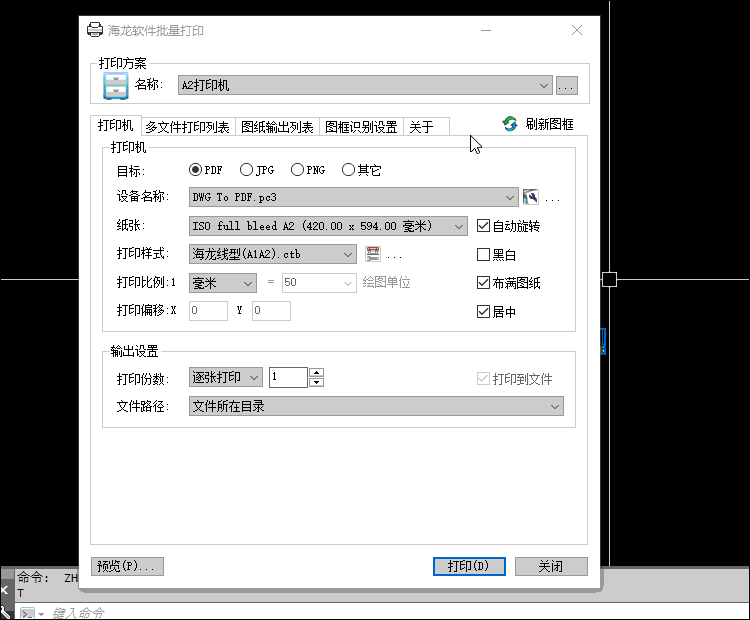Switch to the 关于 tab
Viewport: 750px width, 620px height.
pyautogui.click(x=426, y=127)
